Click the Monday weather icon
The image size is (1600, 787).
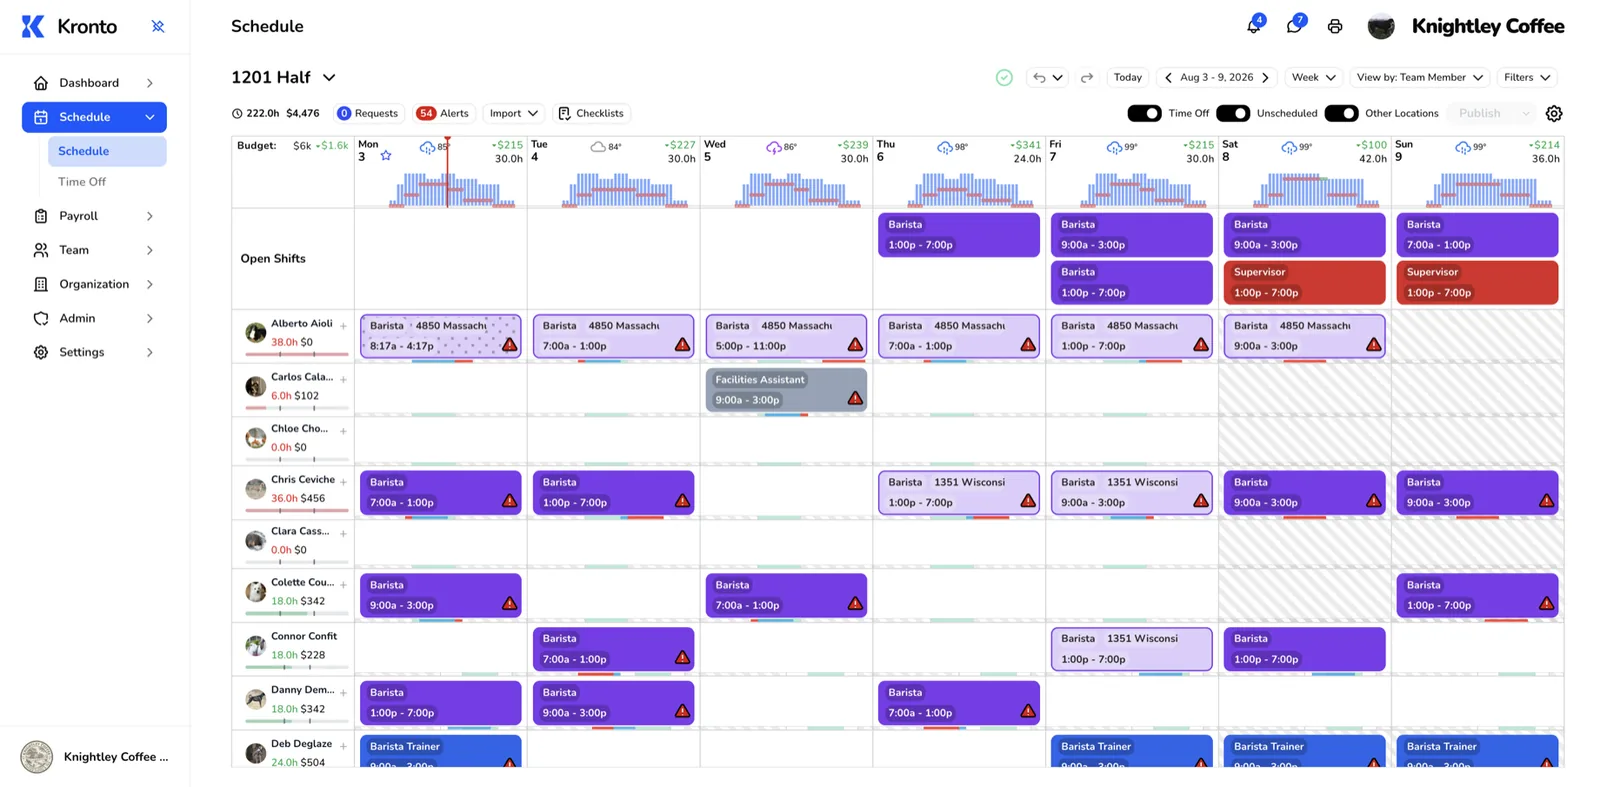pyautogui.click(x=427, y=147)
